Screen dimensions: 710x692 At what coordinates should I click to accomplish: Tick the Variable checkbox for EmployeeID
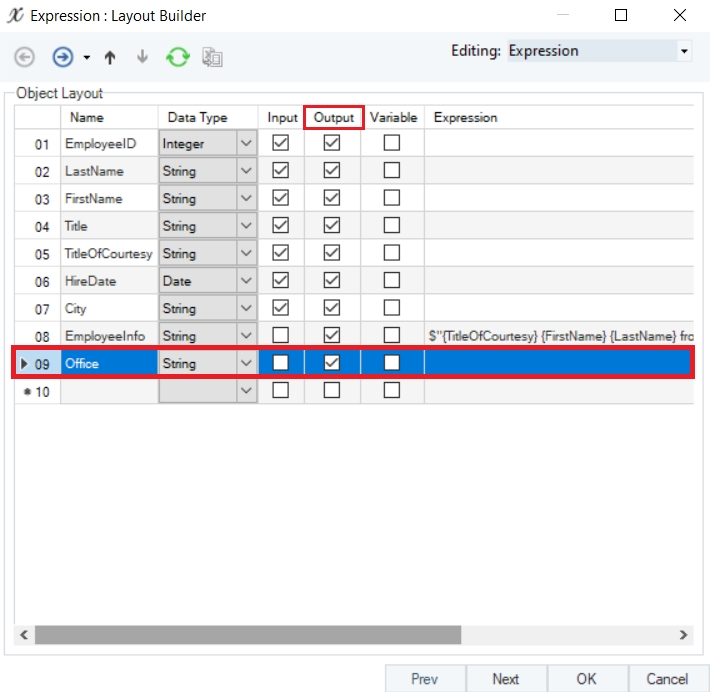click(x=392, y=143)
